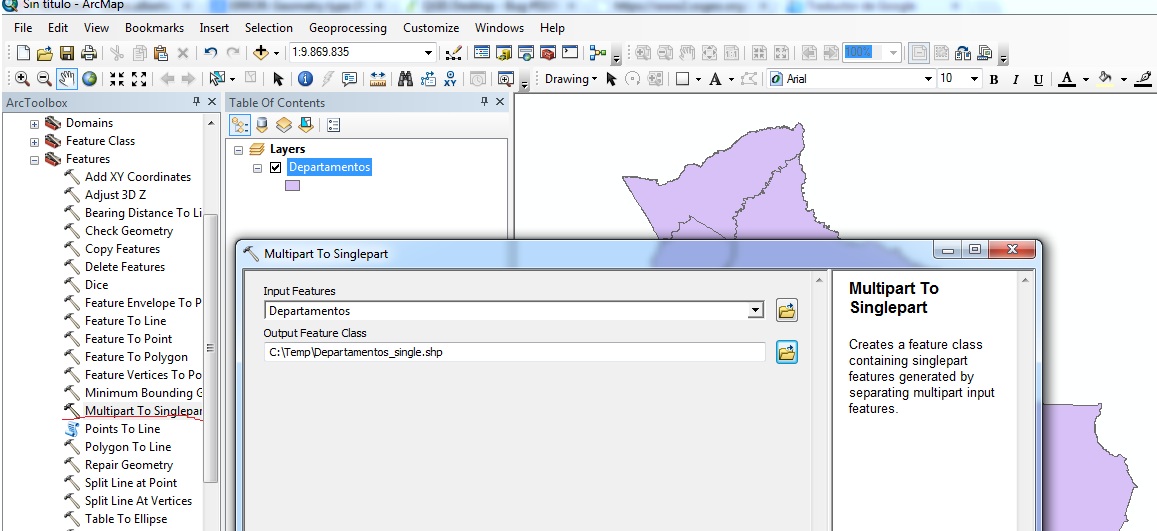Click the Fixed Zoom Out arrows icon

tap(139, 79)
